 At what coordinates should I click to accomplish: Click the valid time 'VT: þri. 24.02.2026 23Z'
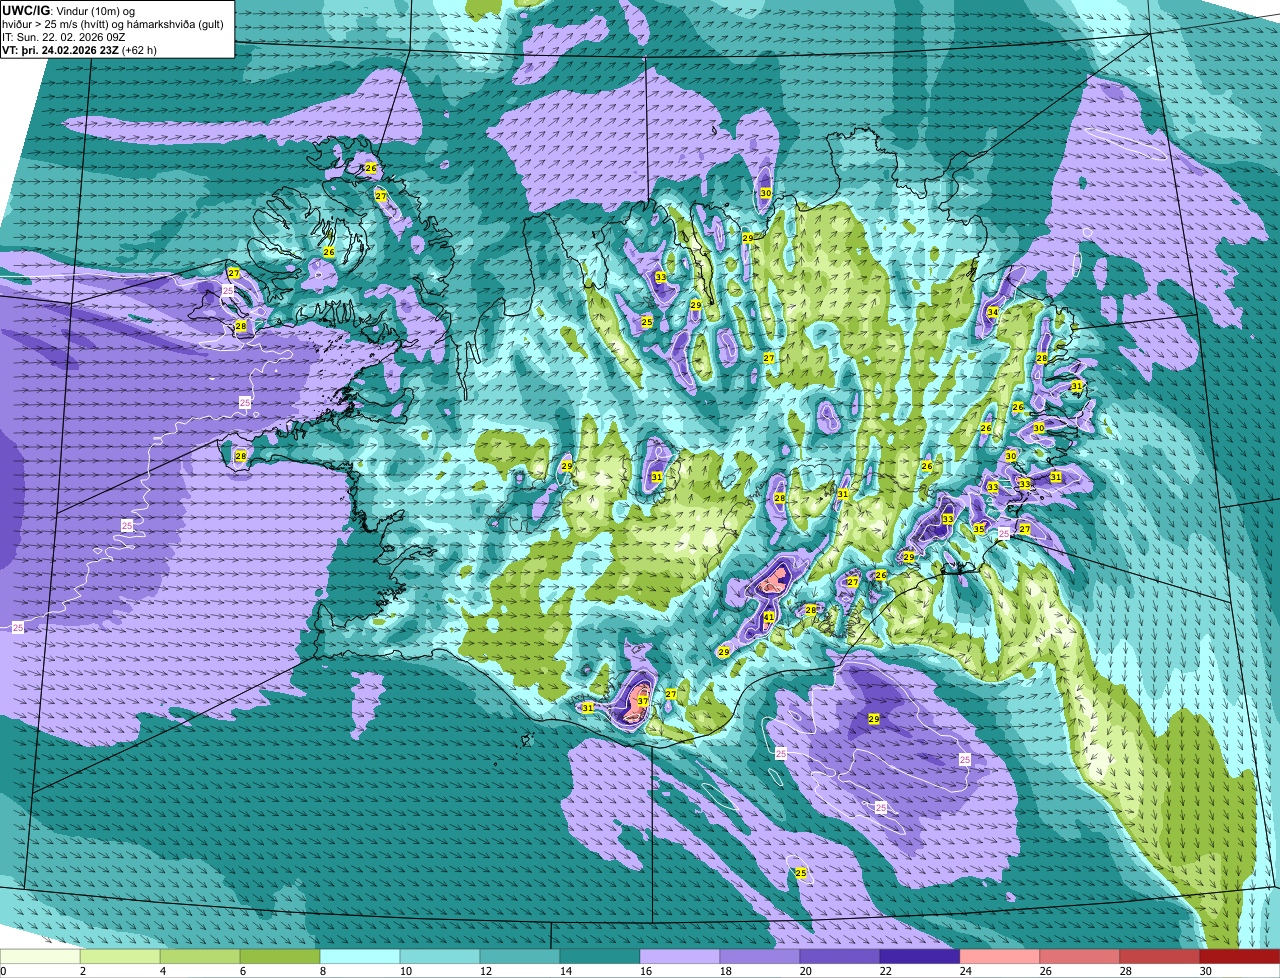pyautogui.click(x=60, y=50)
